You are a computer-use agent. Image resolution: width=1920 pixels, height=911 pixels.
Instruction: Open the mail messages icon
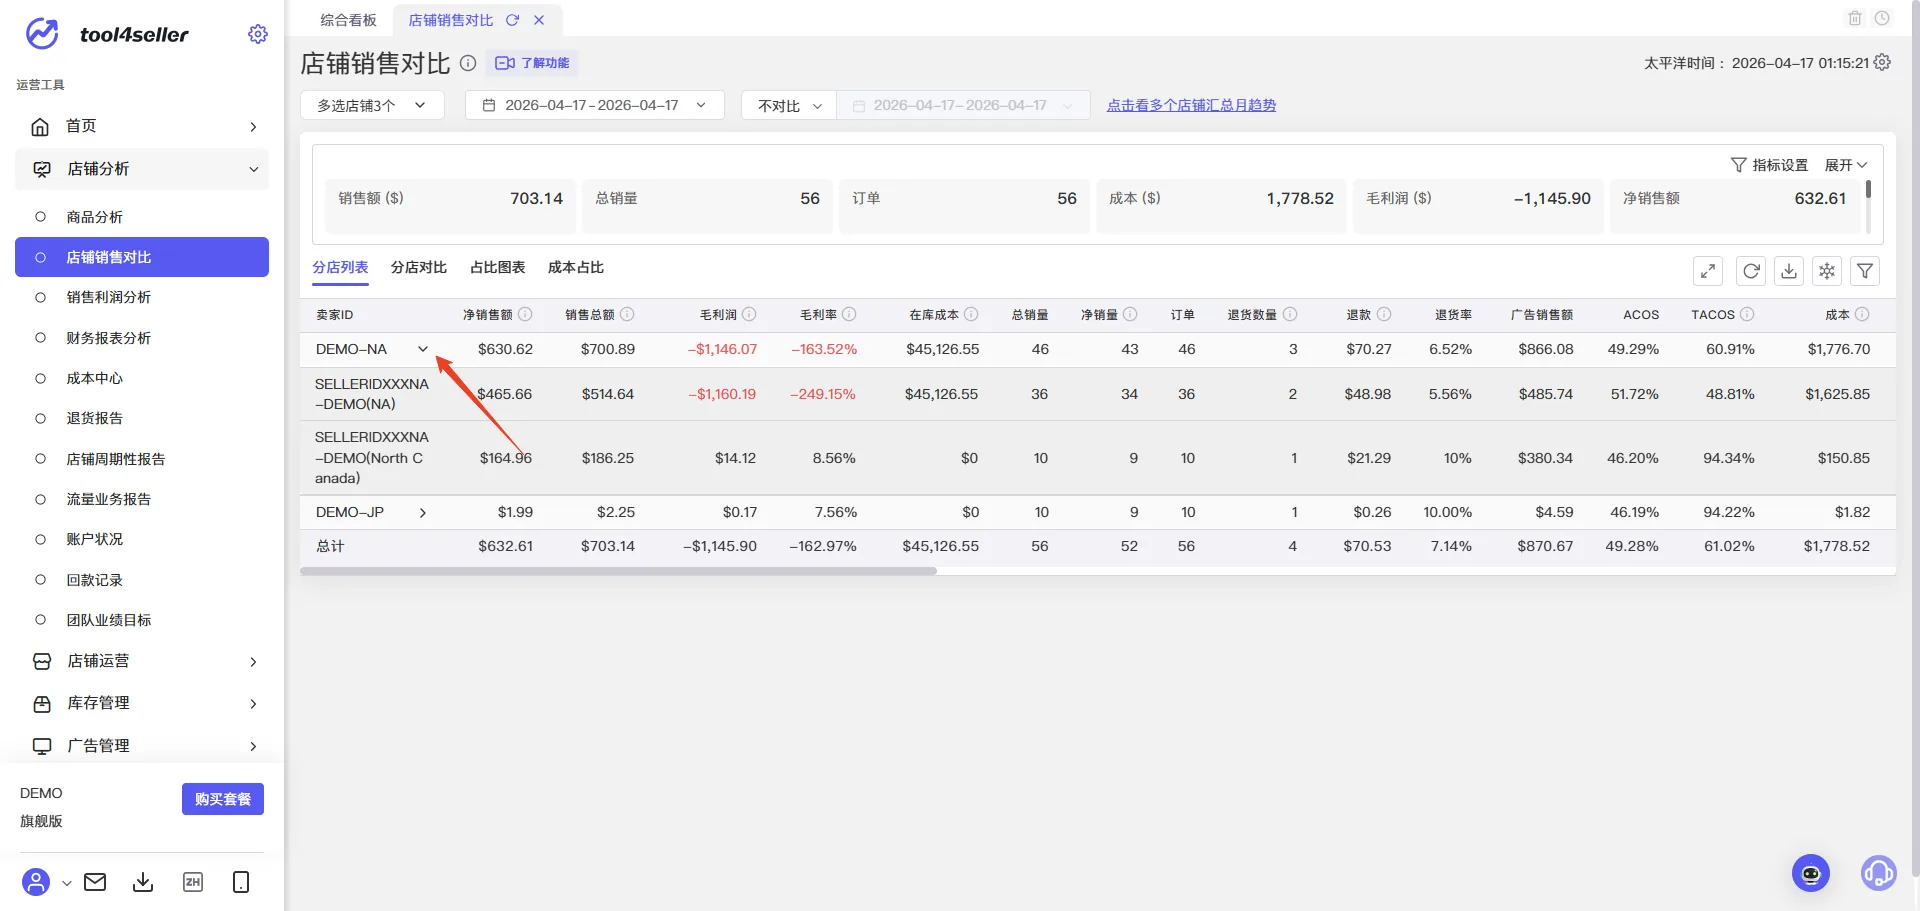point(95,882)
